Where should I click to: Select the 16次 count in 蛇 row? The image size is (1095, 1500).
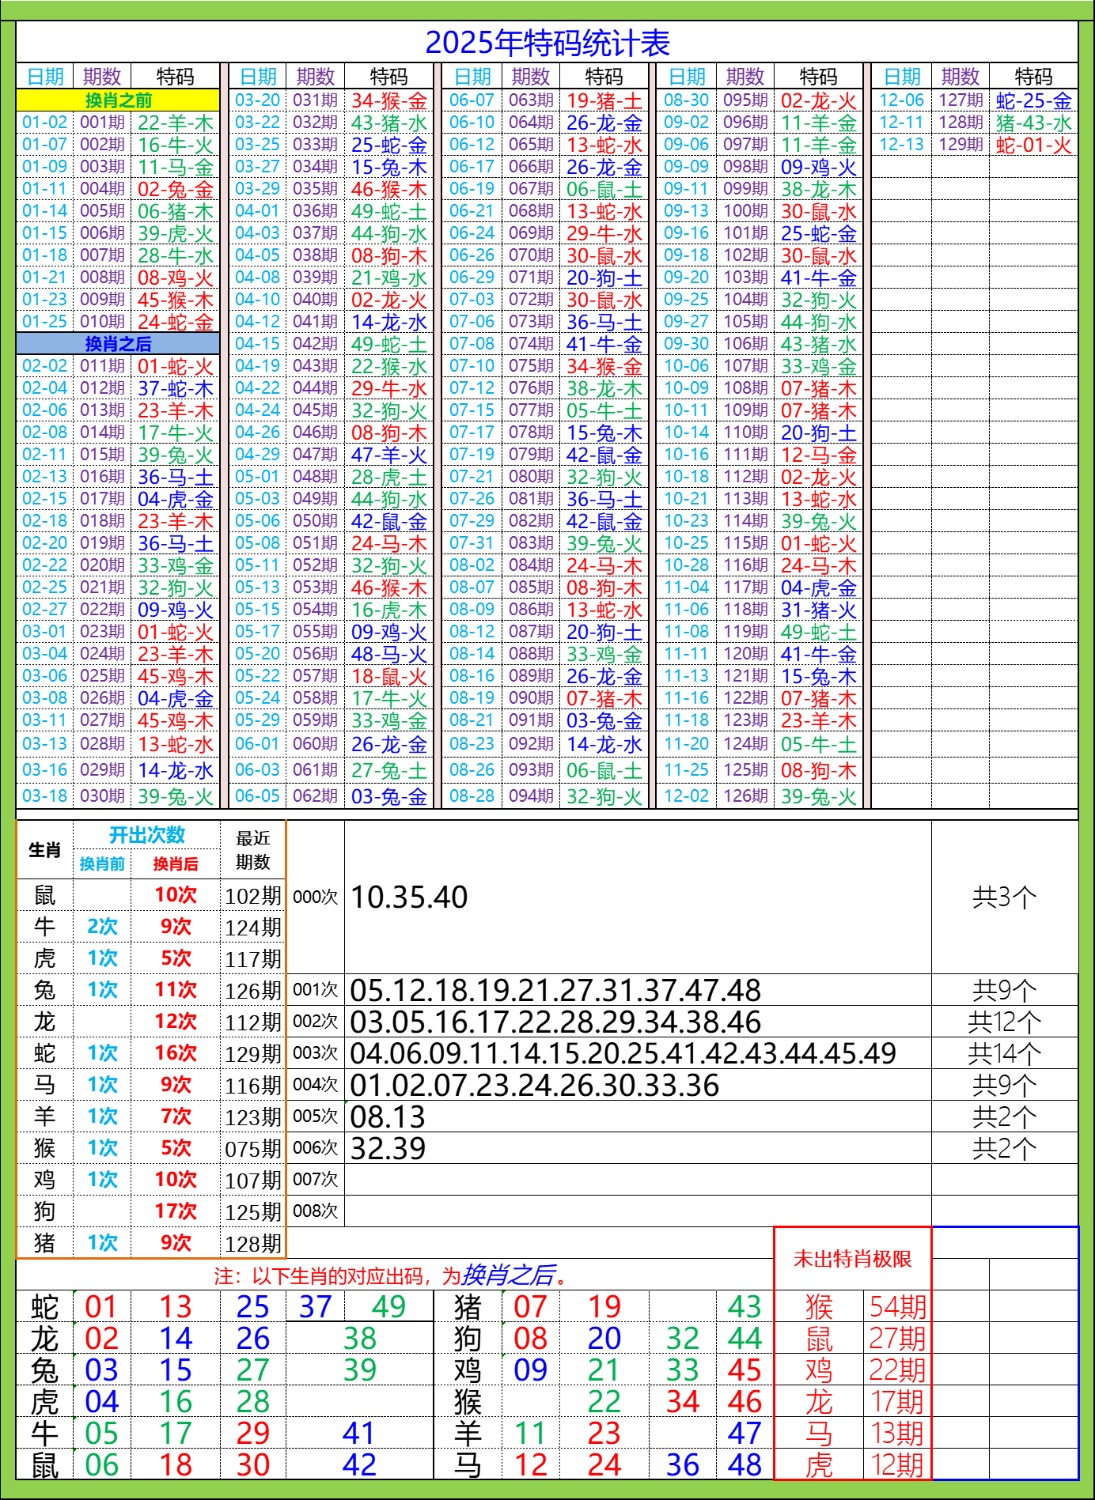pyautogui.click(x=175, y=1053)
